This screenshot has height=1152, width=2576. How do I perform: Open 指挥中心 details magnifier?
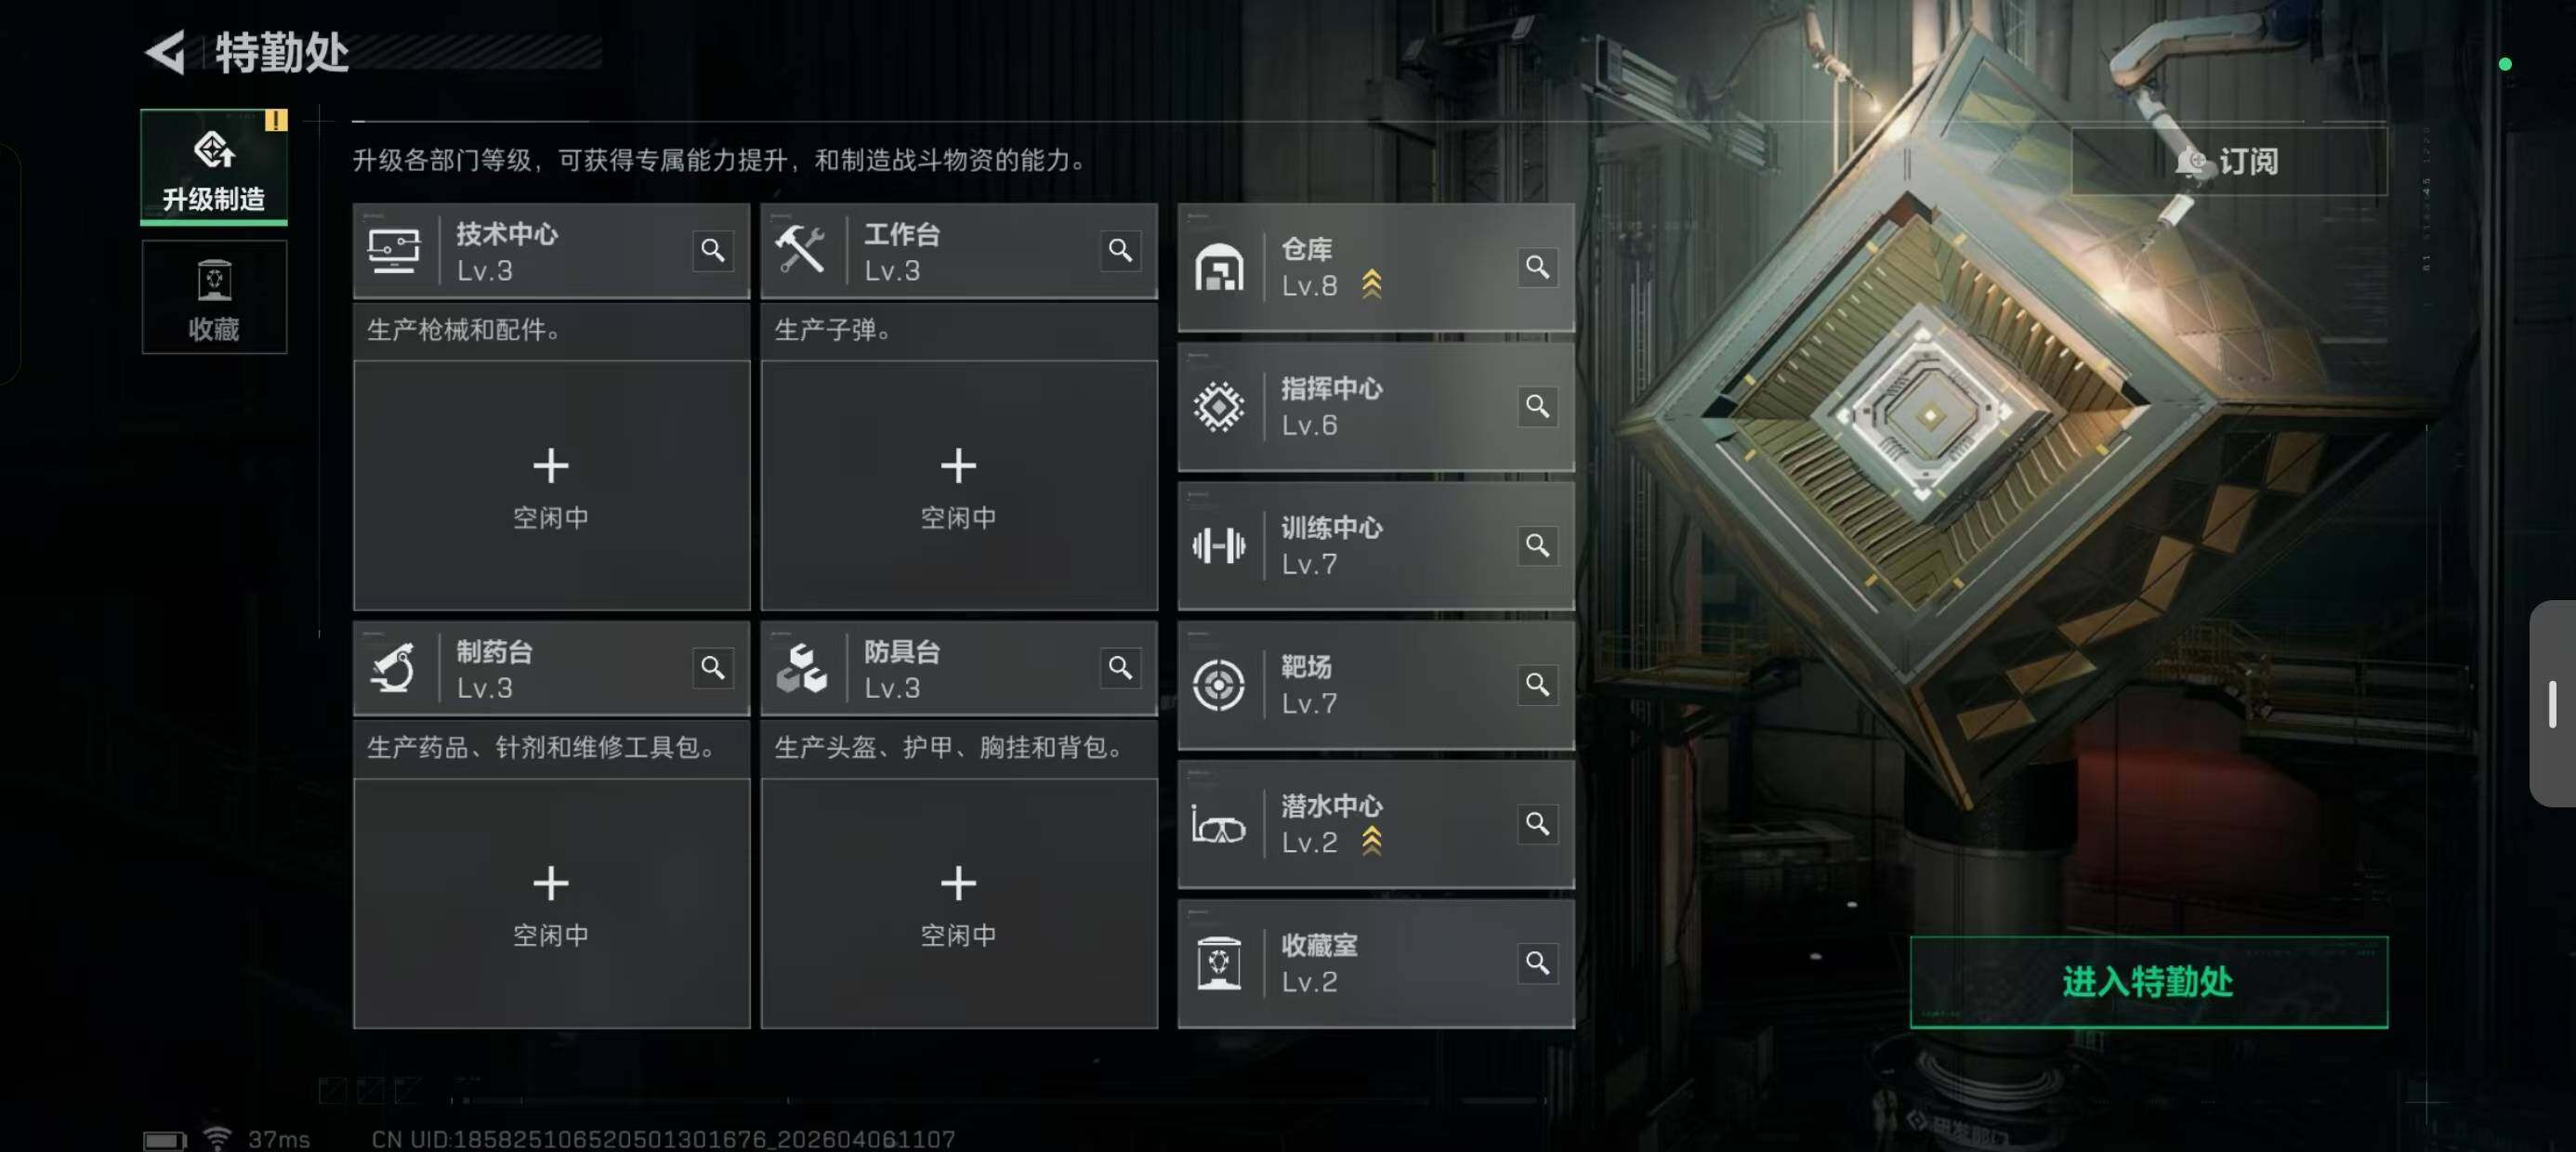1537,406
